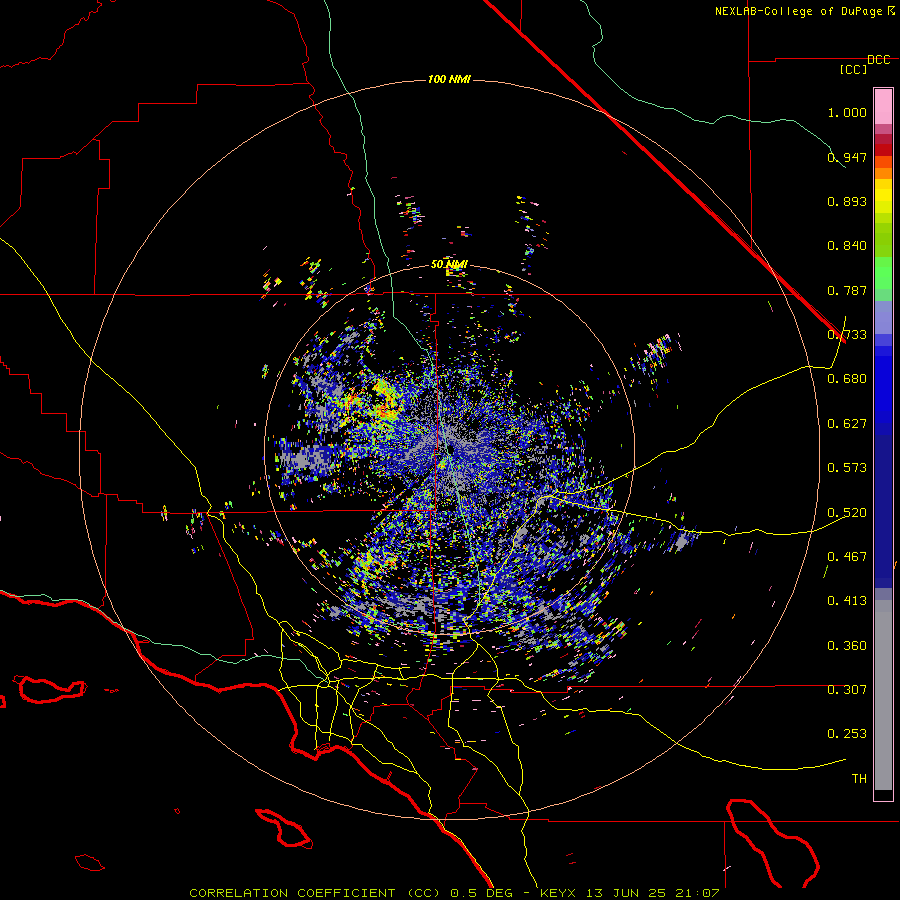The height and width of the screenshot is (900, 900).
Task: Click the 0.627 scale label
Action: (847, 423)
